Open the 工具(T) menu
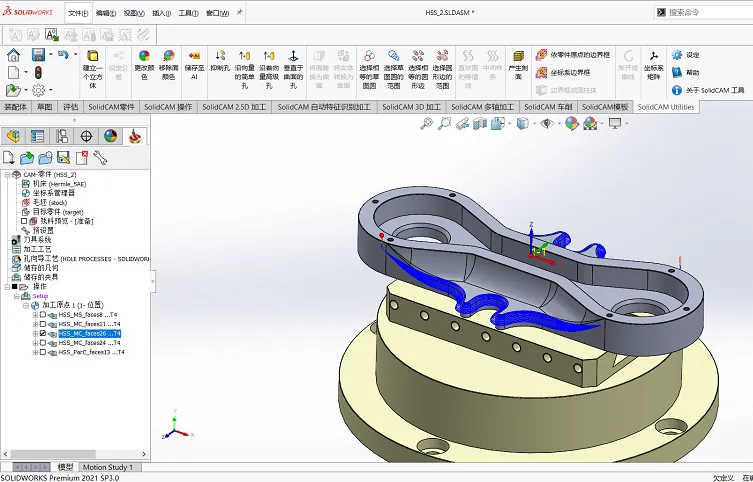This screenshot has height=482, width=753. pos(185,15)
